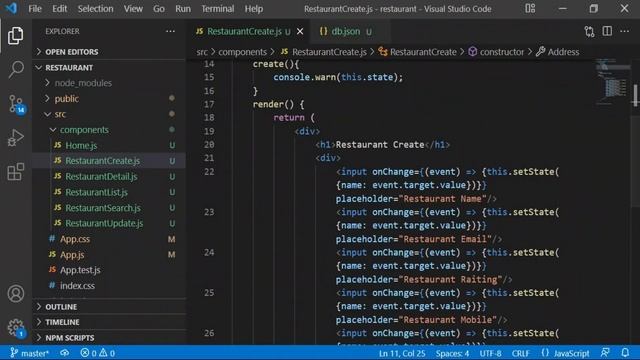The width and height of the screenshot is (640, 360).
Task: Open App.test.js file
Action: [109, 270]
